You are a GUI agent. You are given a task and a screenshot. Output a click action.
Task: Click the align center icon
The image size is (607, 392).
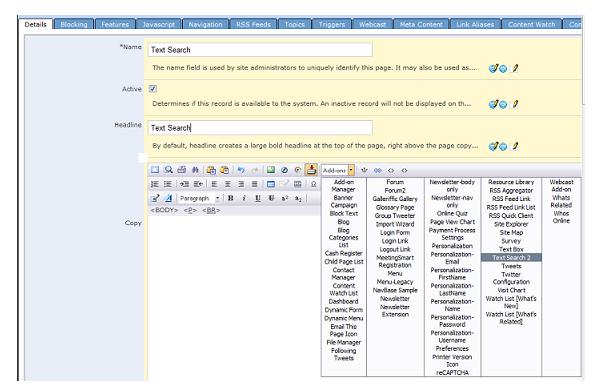pyautogui.click(x=228, y=184)
